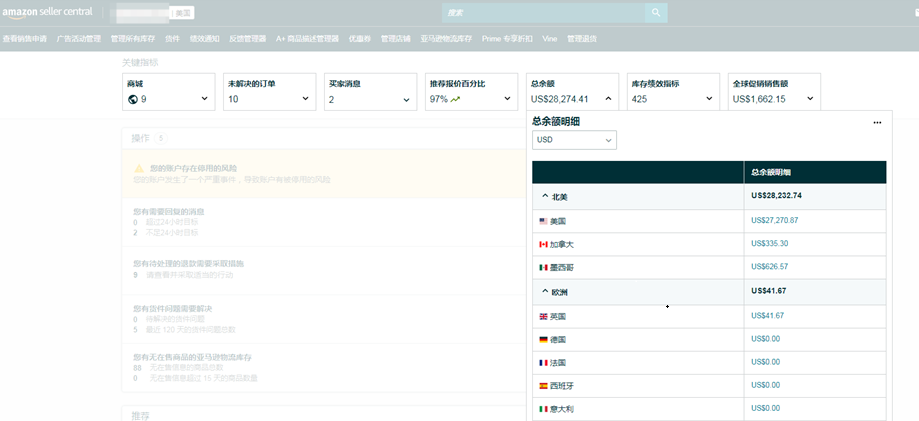Open the Amazon Seller Central logo home
This screenshot has height=421, width=919.
tap(47, 12)
